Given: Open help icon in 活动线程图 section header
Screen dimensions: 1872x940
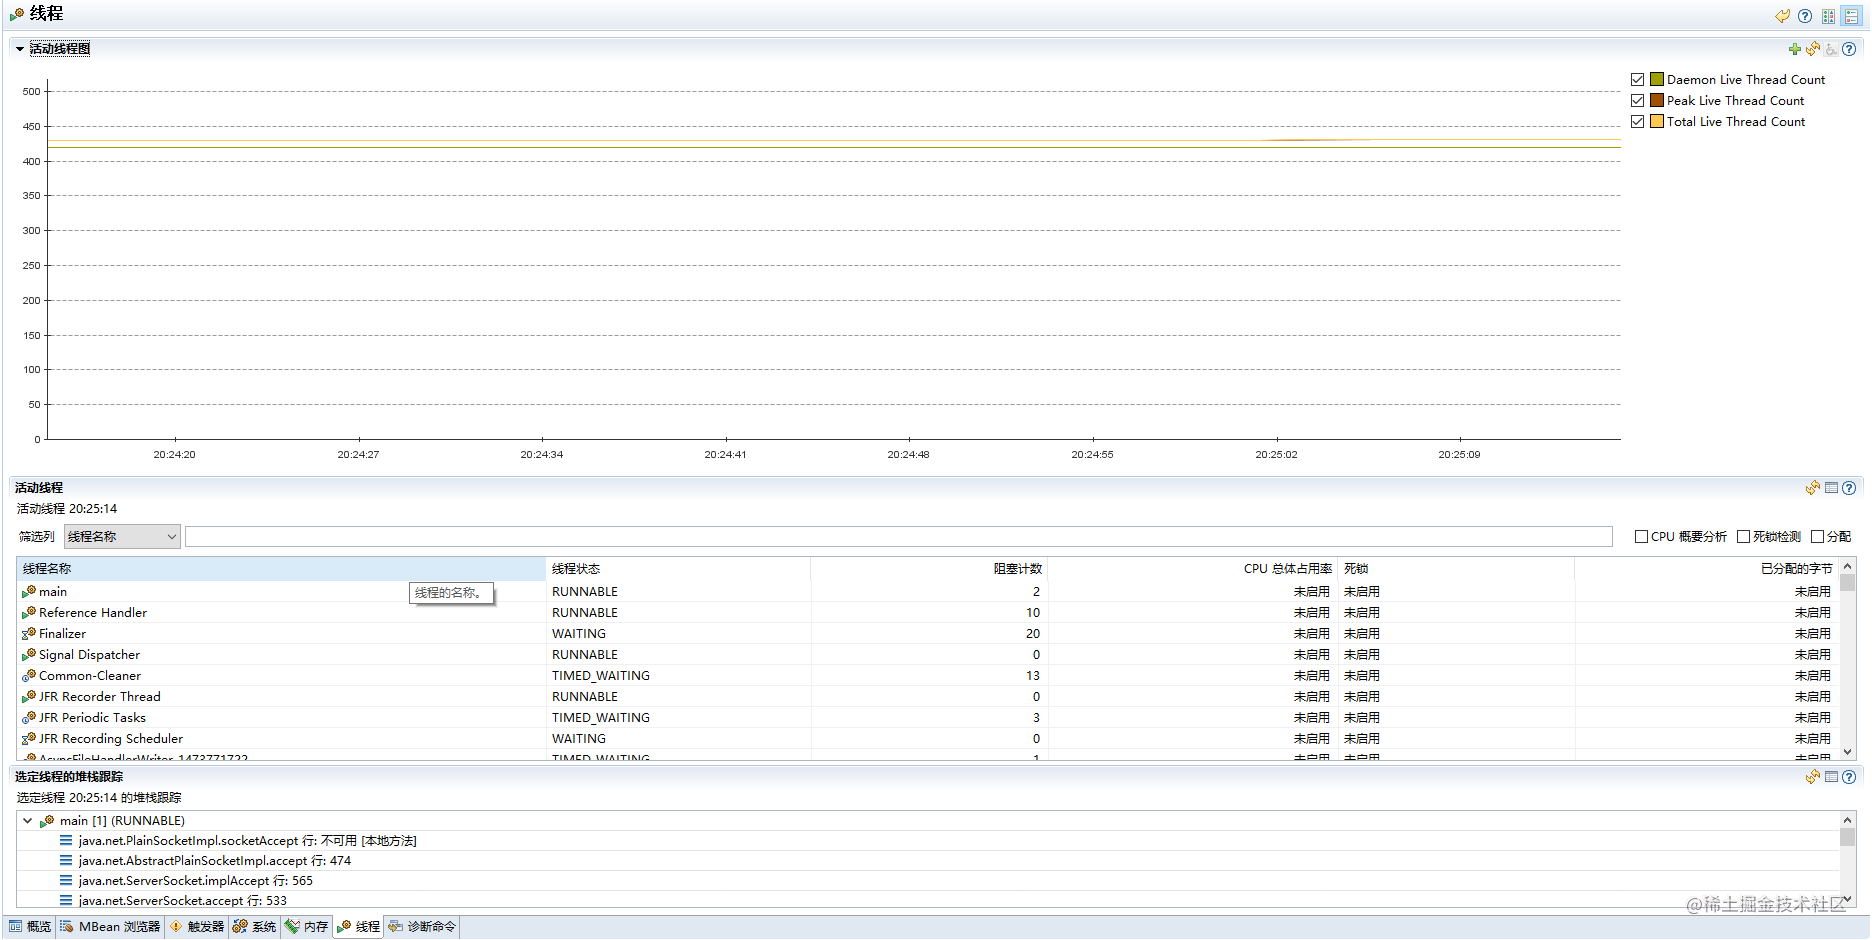Looking at the screenshot, I should pyautogui.click(x=1849, y=49).
